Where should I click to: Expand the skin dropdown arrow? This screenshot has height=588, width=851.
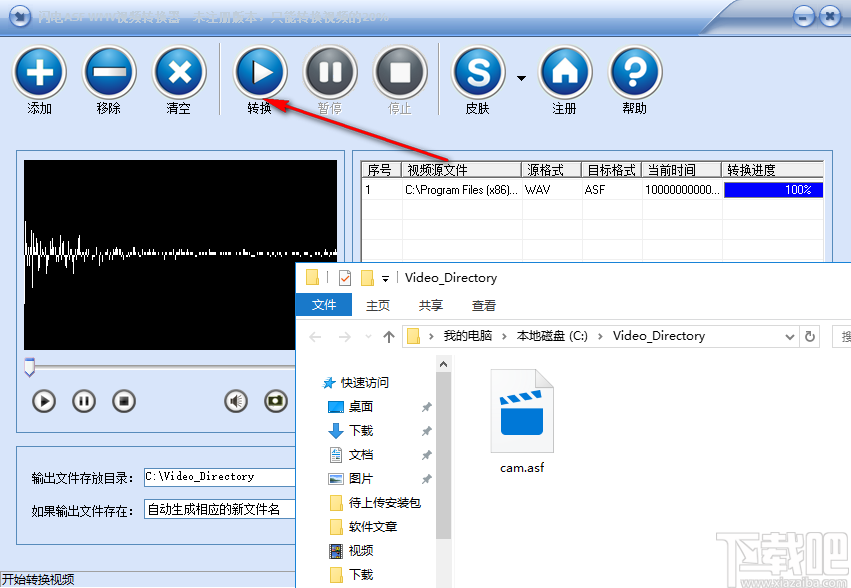tap(521, 78)
